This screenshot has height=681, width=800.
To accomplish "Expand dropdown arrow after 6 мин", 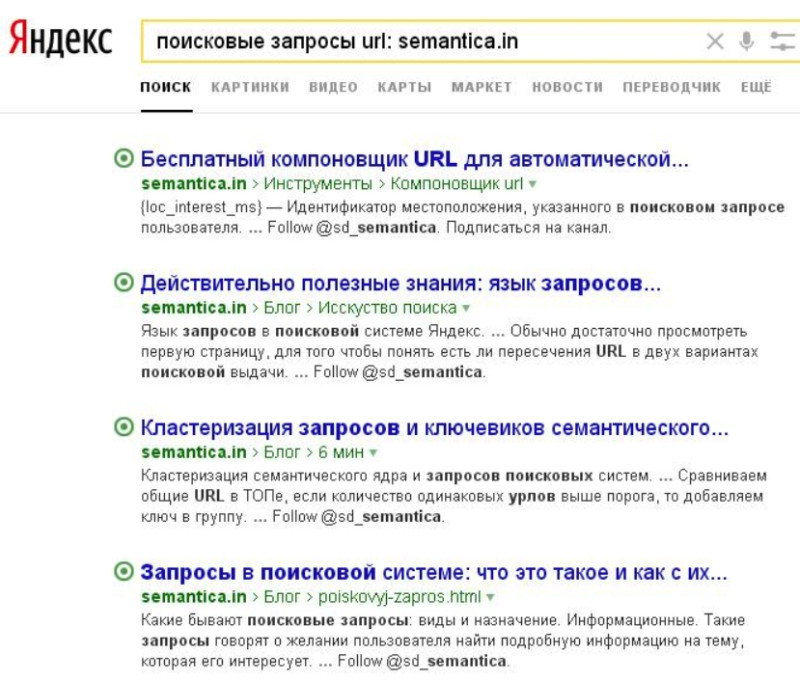I will point(373,453).
